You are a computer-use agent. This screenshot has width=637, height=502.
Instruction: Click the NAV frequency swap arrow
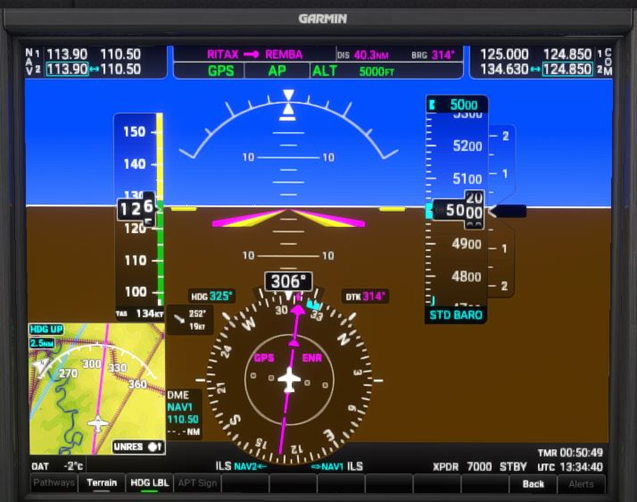[x=94, y=69]
